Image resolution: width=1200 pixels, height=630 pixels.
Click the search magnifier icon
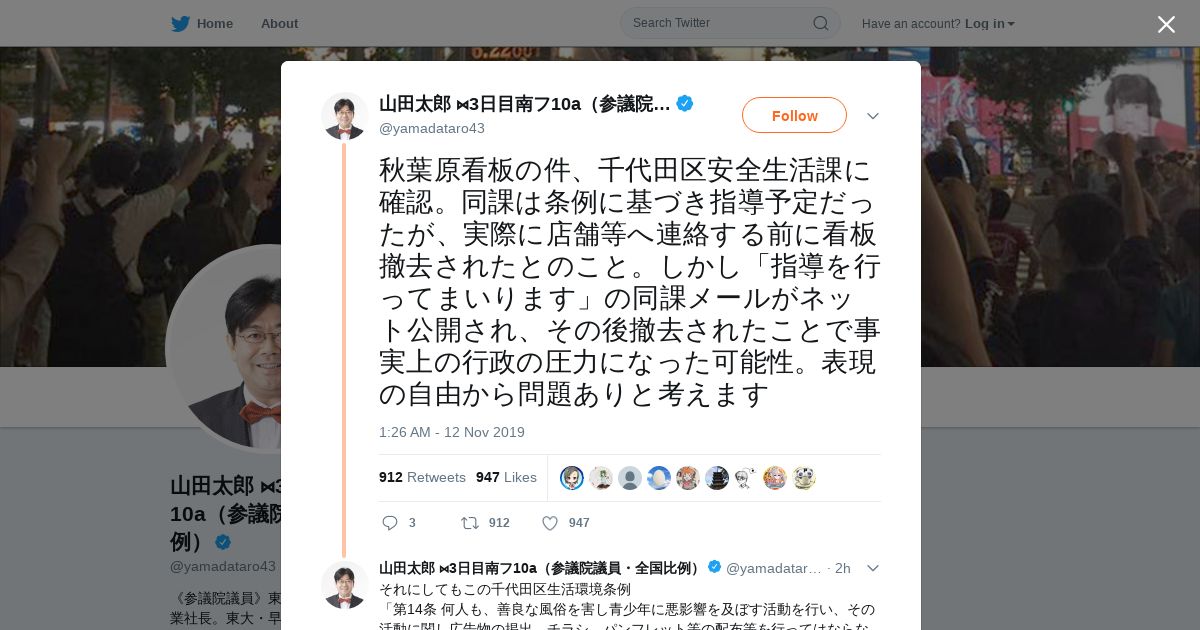click(820, 23)
